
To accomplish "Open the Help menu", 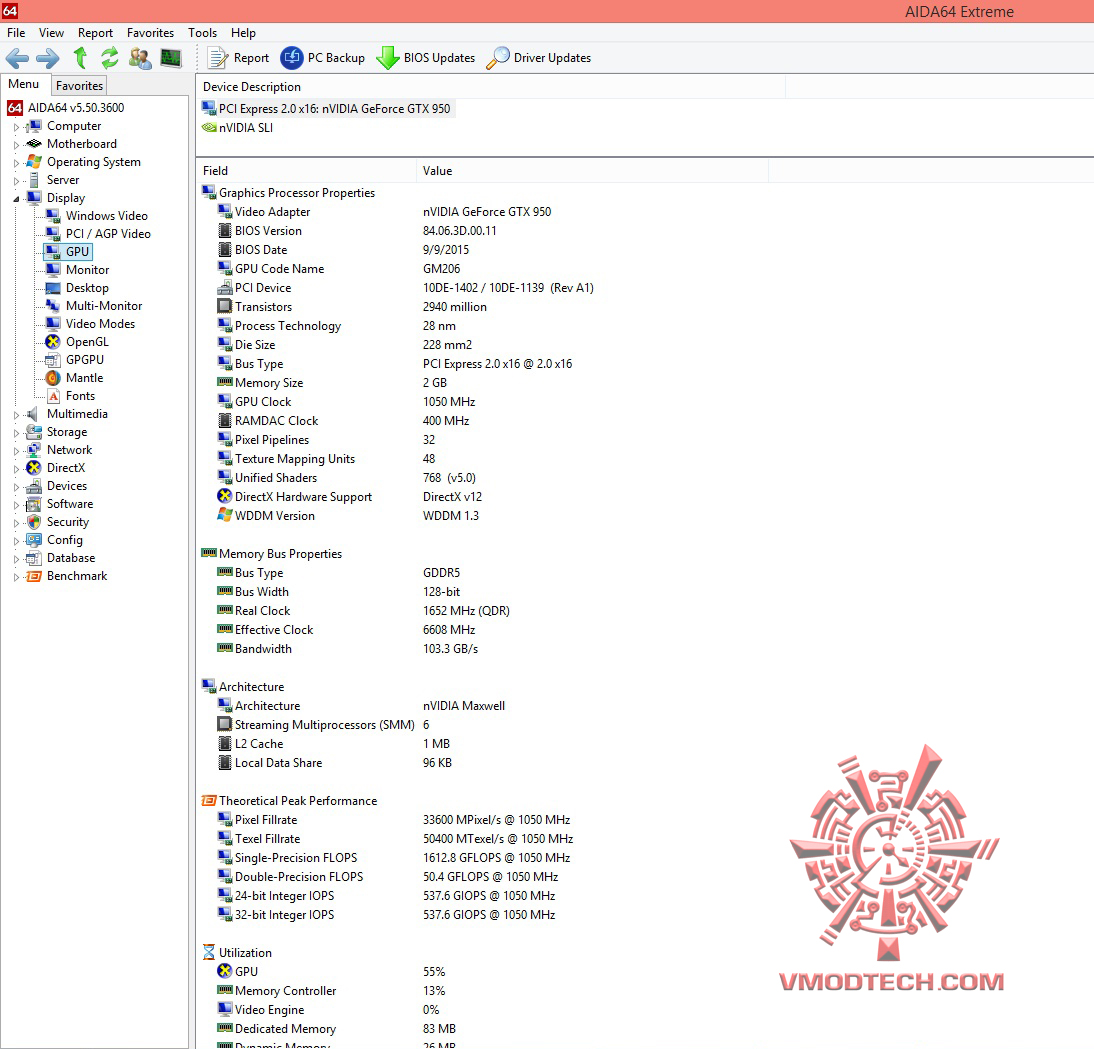I will point(243,33).
